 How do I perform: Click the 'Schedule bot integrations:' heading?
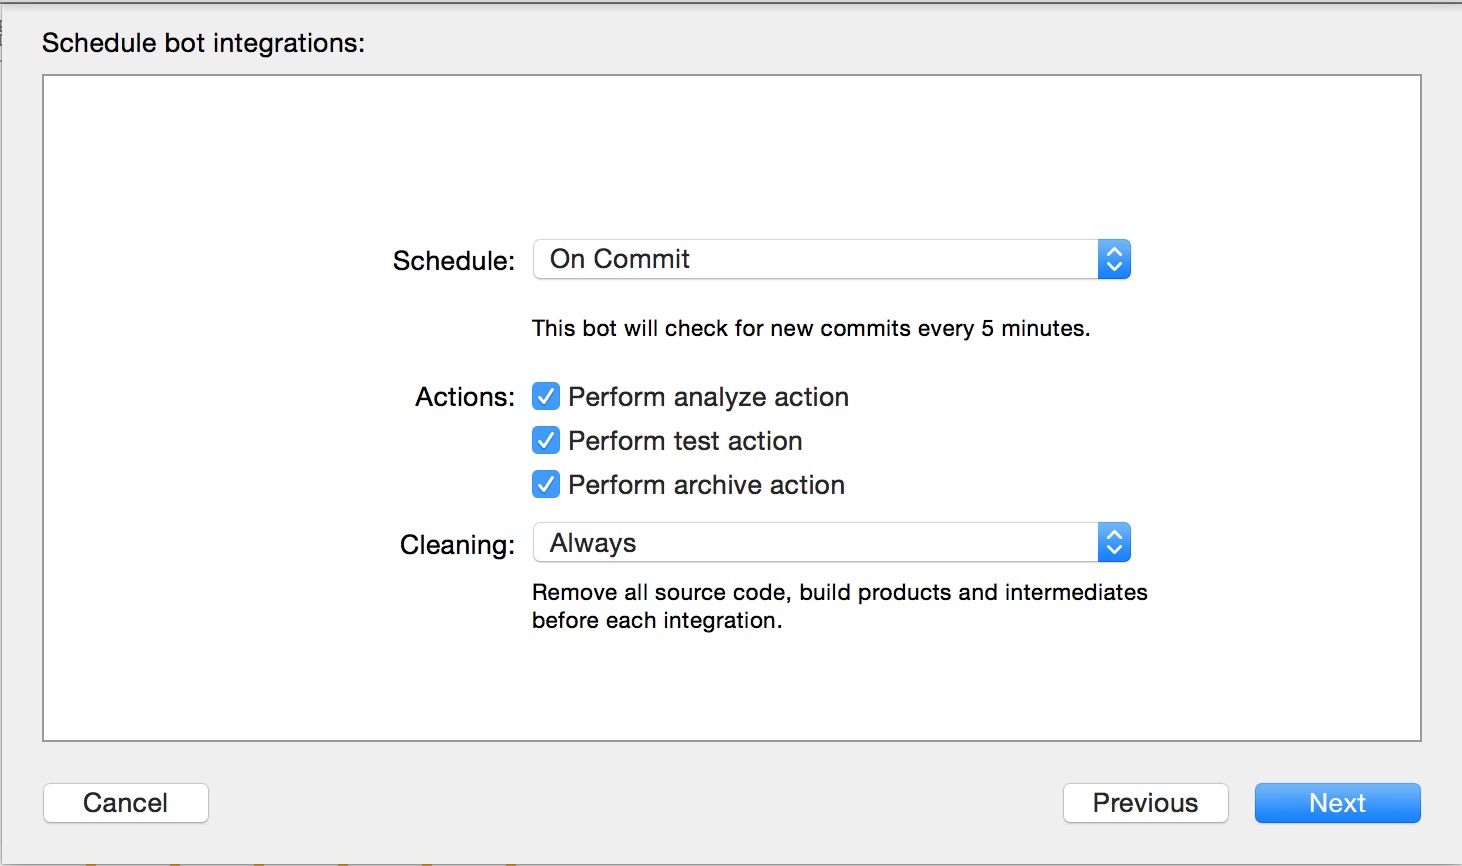pos(204,43)
